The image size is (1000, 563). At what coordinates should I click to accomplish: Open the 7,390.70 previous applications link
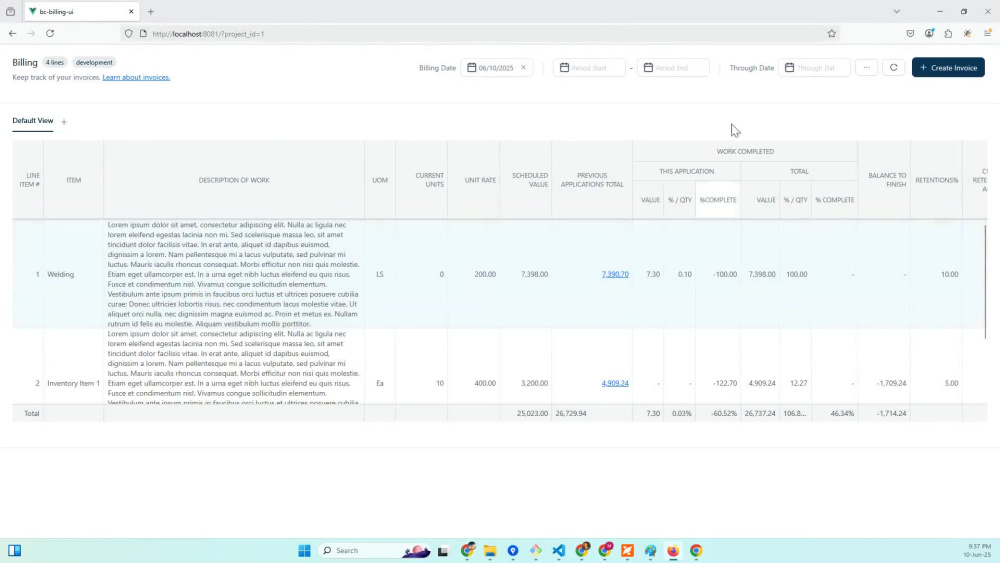coord(615,274)
